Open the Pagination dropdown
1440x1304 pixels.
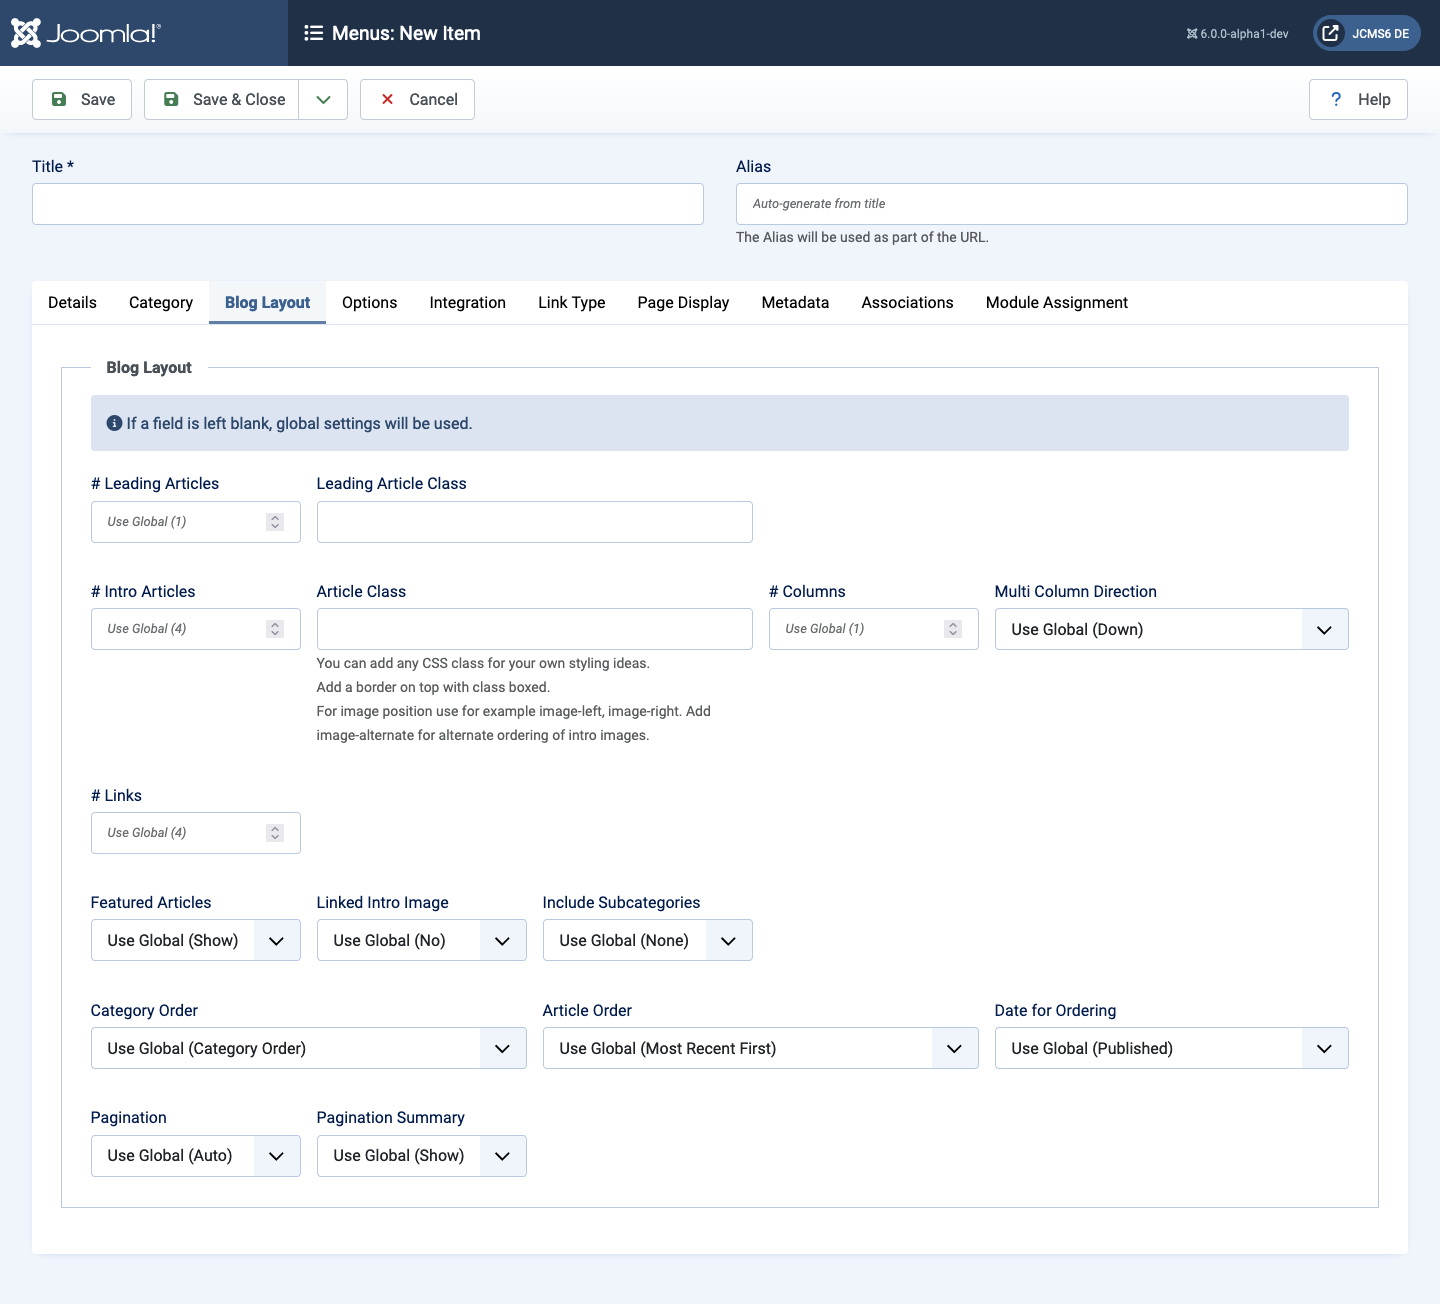[196, 1156]
